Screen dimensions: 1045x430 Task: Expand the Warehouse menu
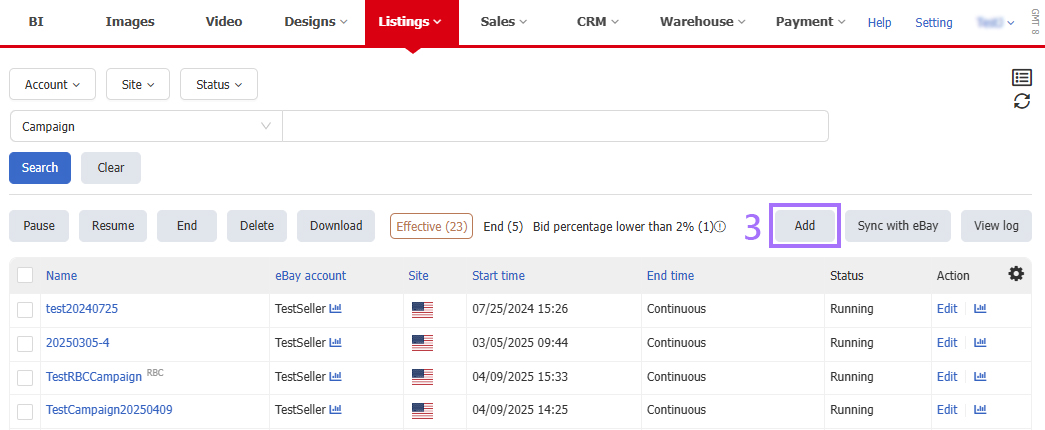[x=702, y=22]
